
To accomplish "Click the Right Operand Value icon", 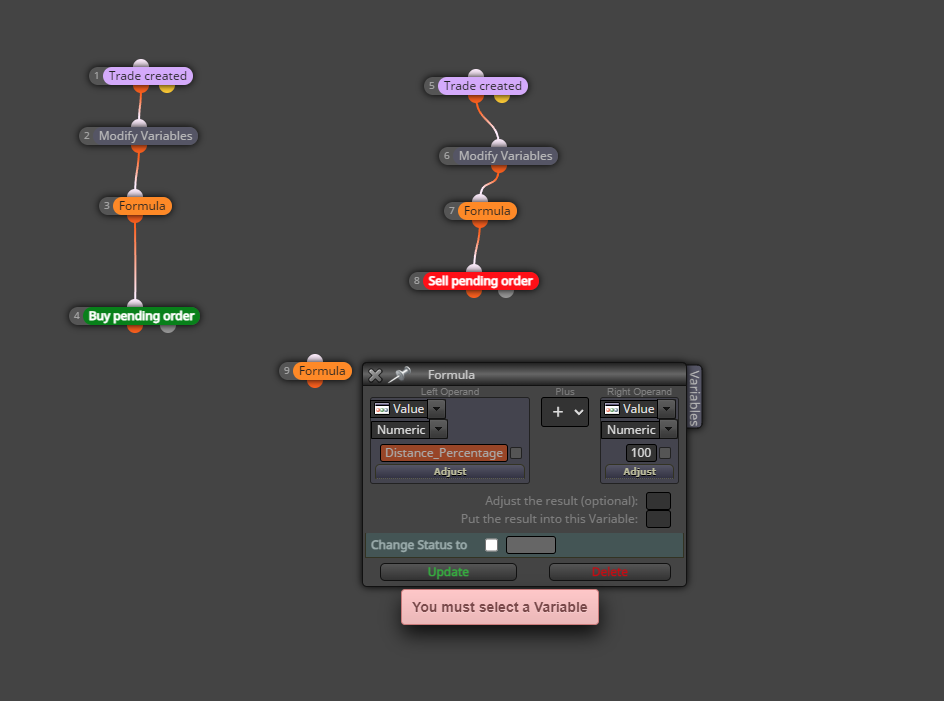I will pos(612,409).
